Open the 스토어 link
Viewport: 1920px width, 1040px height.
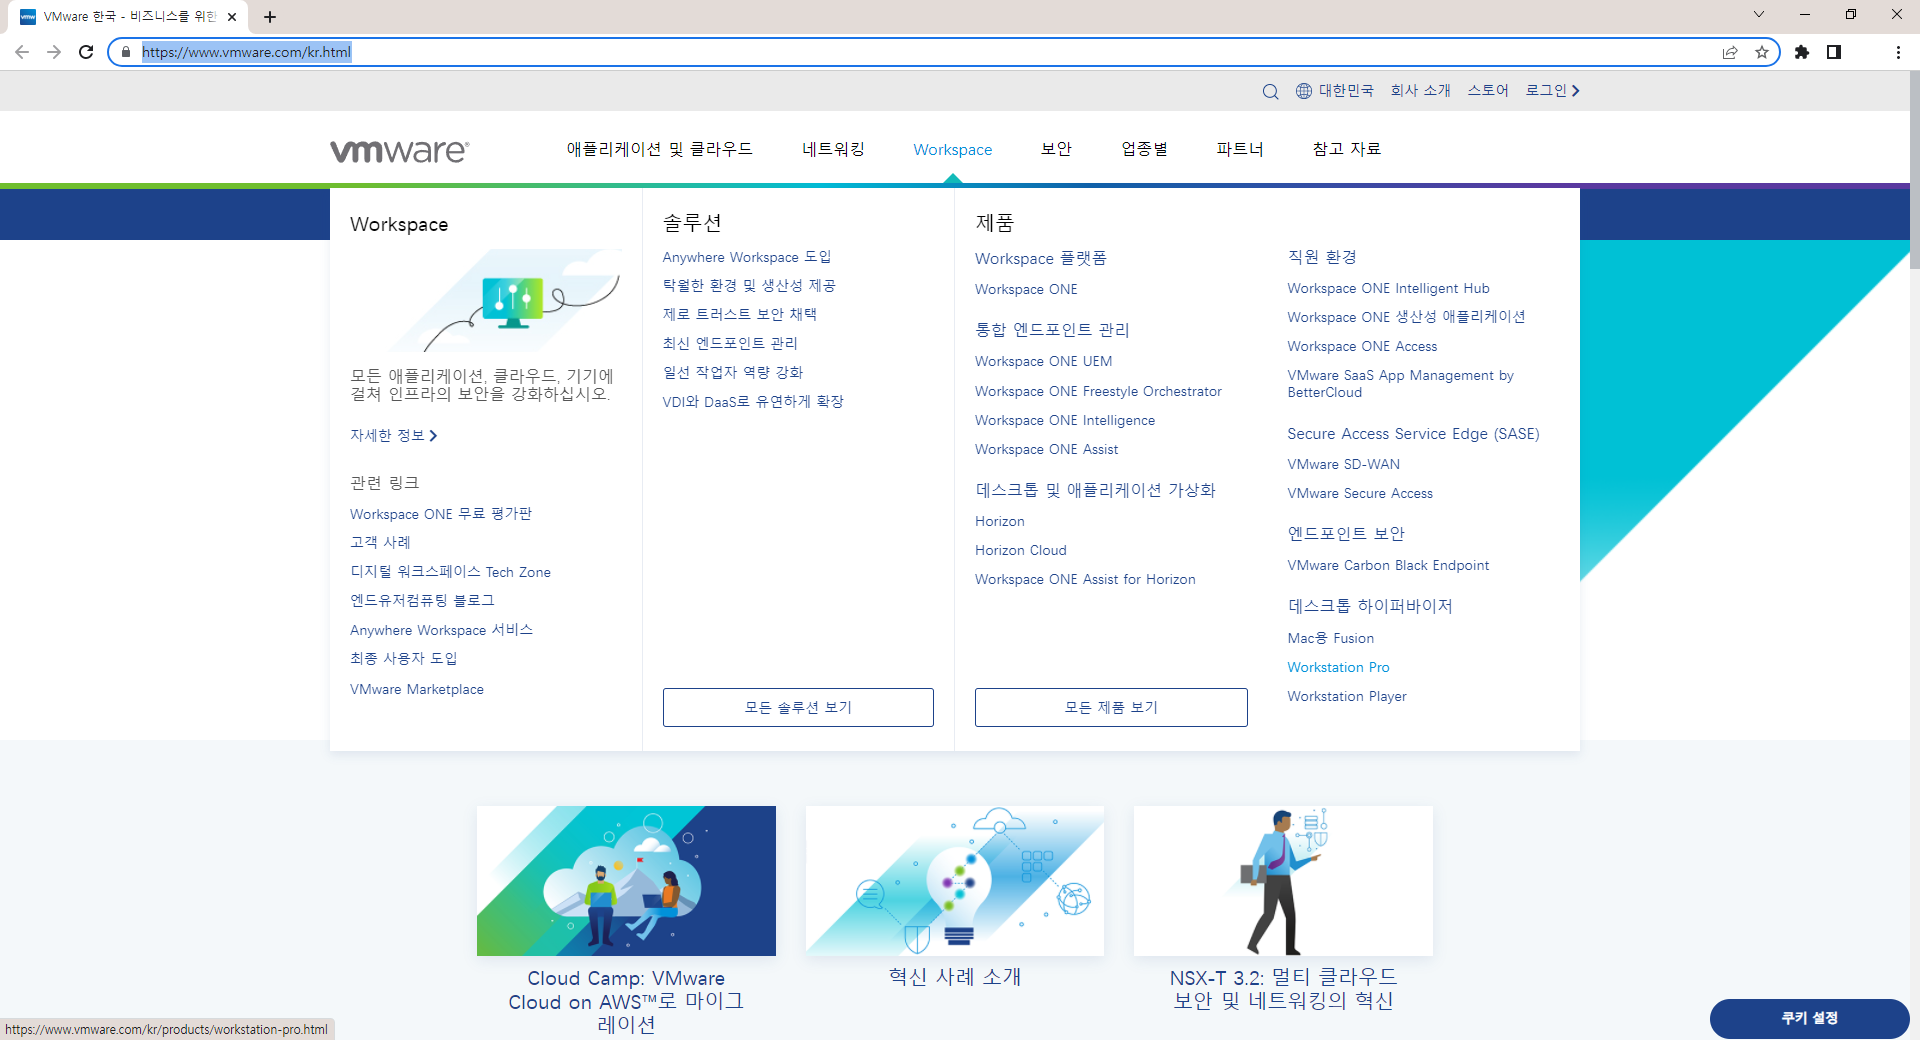click(x=1488, y=91)
